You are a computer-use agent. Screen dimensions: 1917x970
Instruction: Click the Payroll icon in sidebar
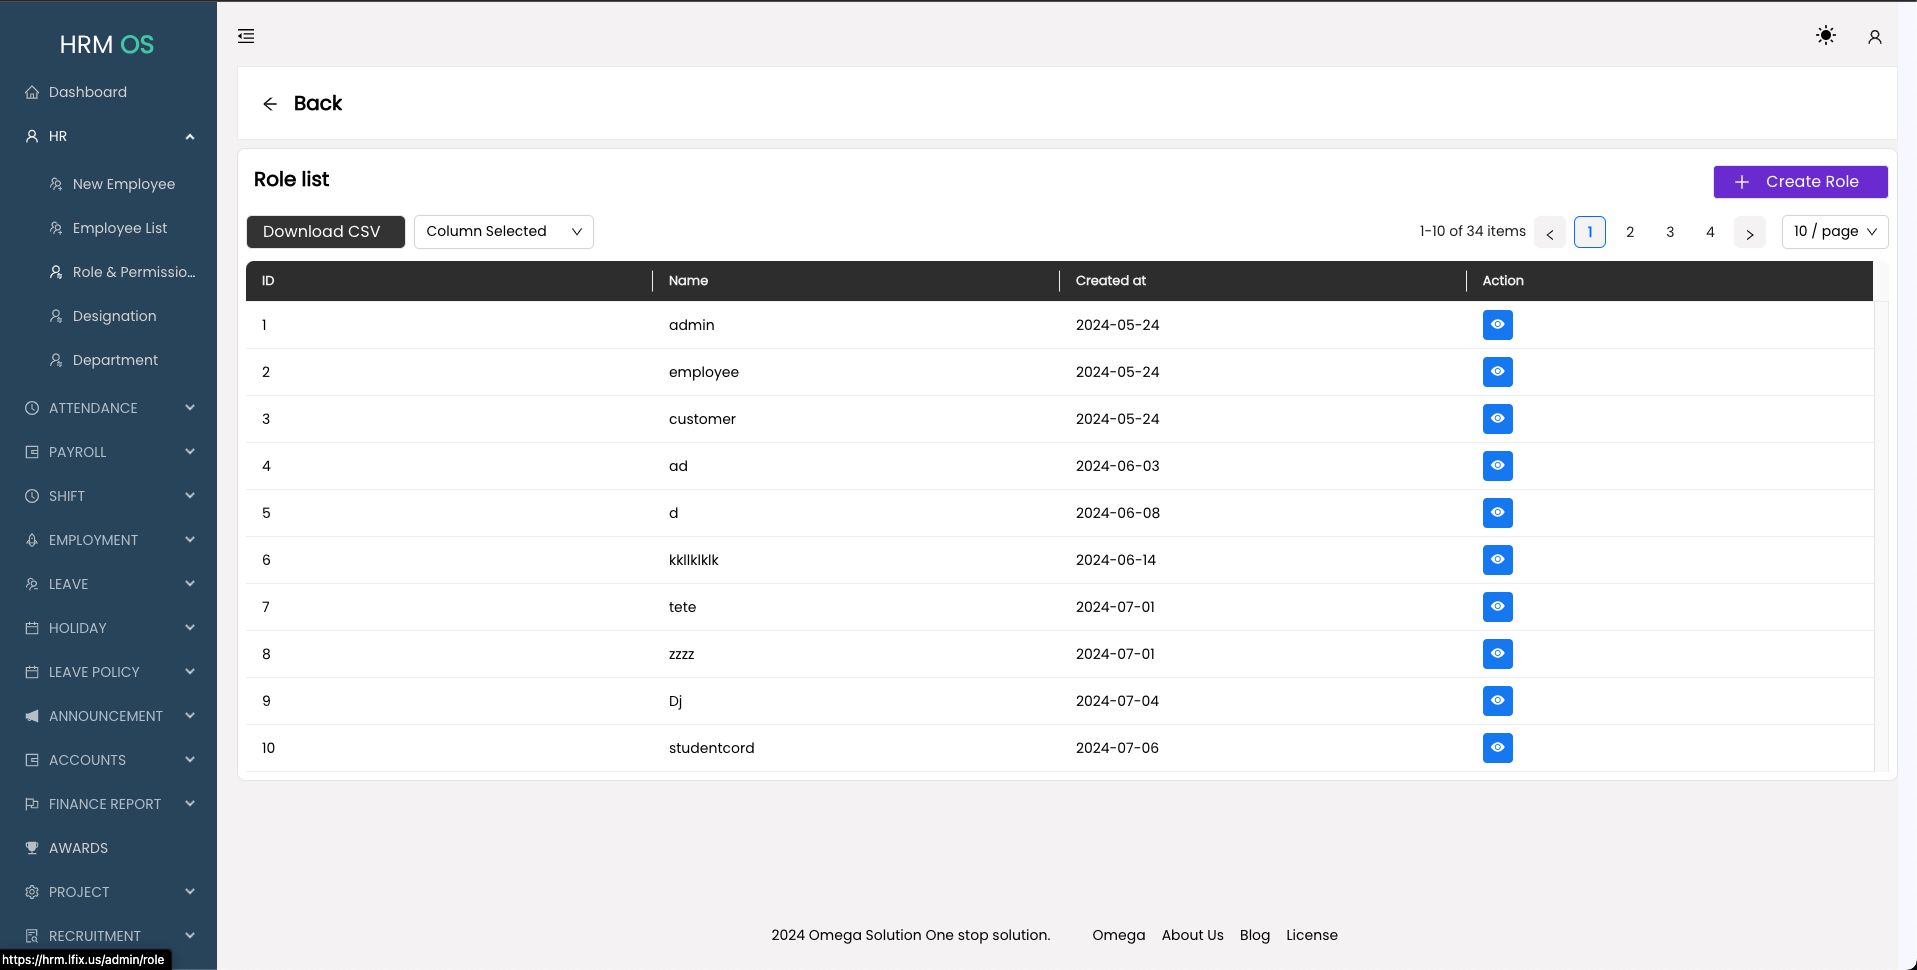coord(32,452)
